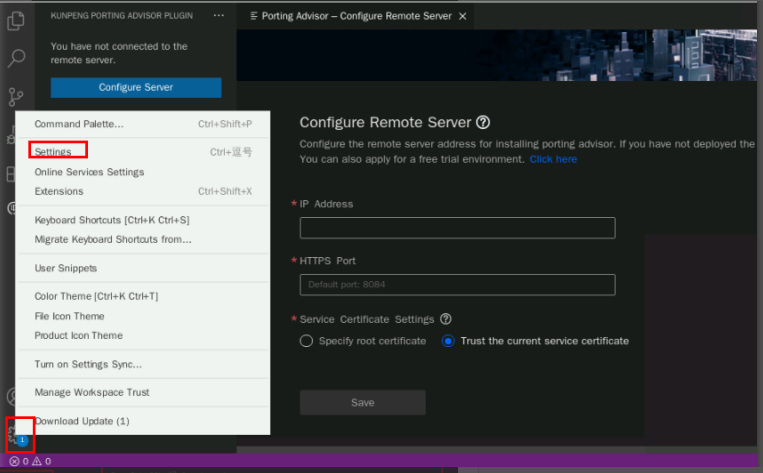The width and height of the screenshot is (763, 473).
Task: Click Turn on Settings Sync menu item
Action: (88, 364)
